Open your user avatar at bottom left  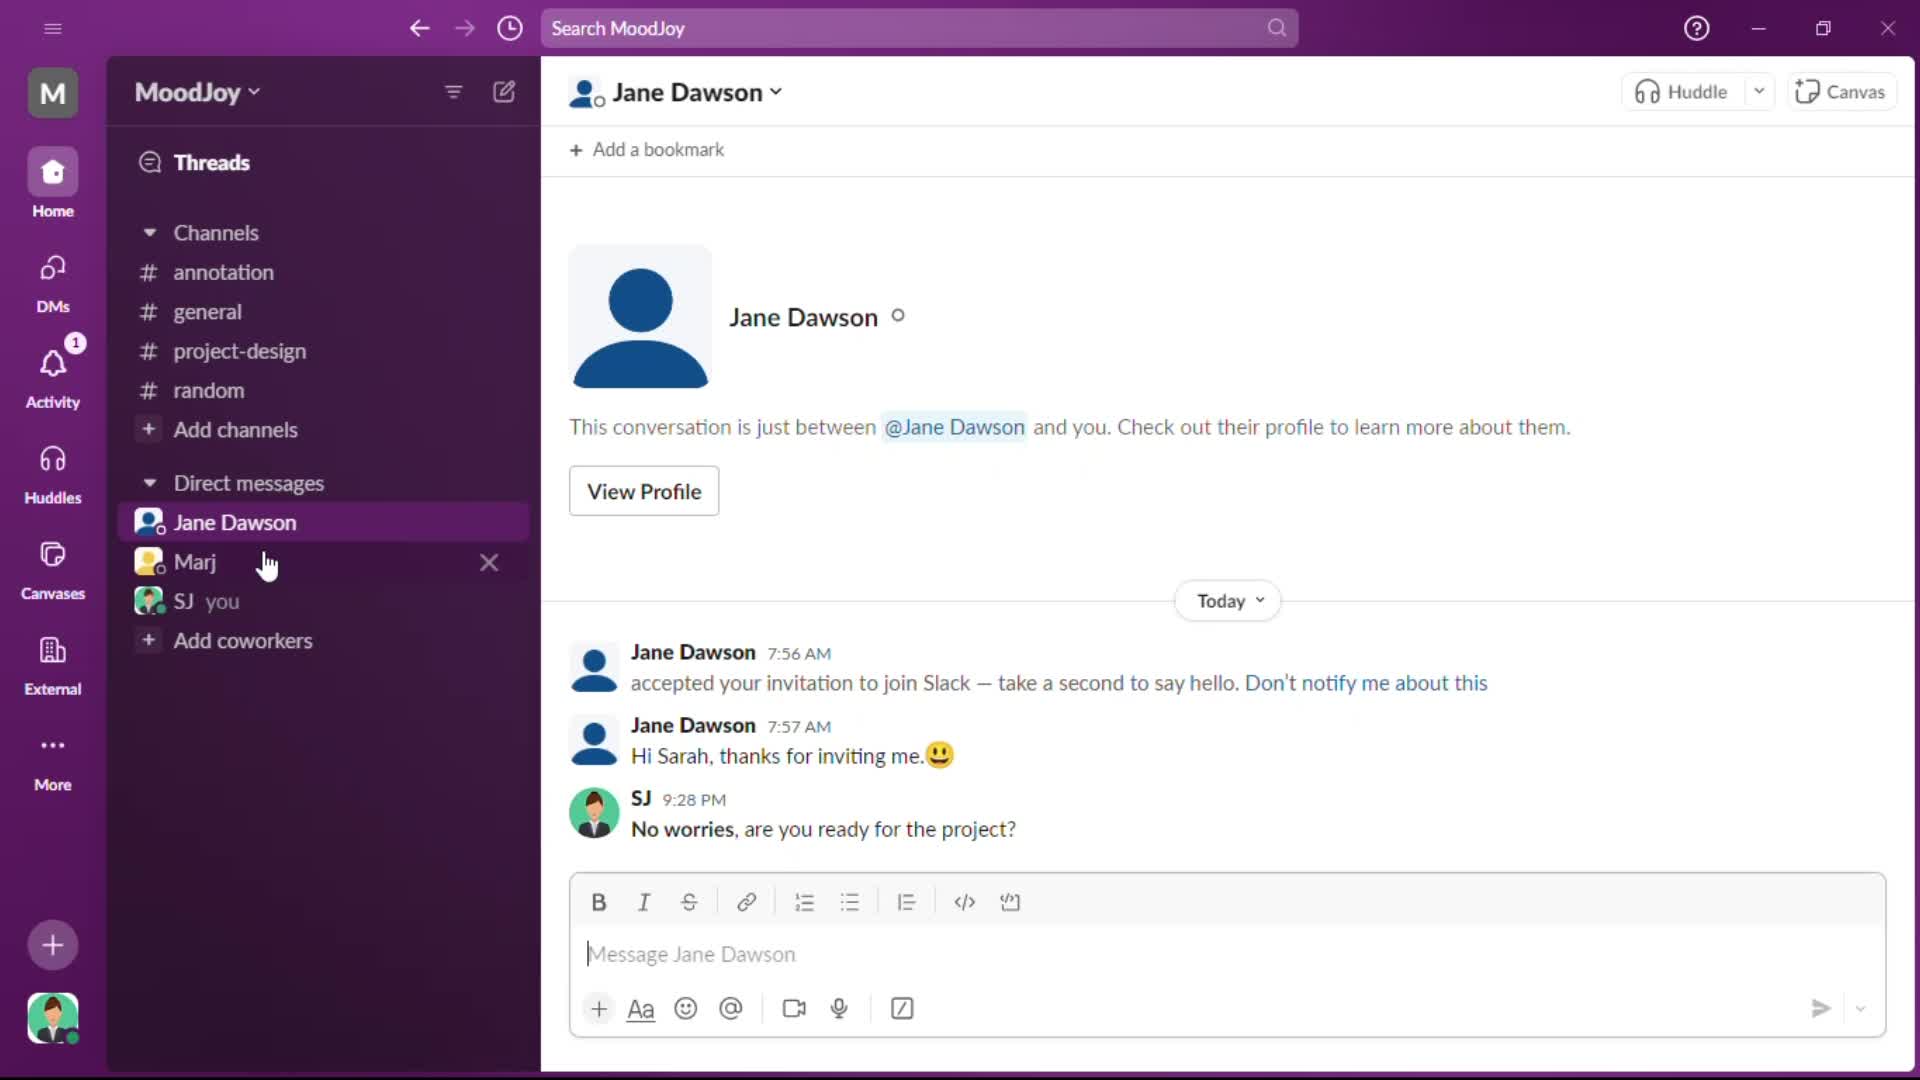pos(53,1018)
